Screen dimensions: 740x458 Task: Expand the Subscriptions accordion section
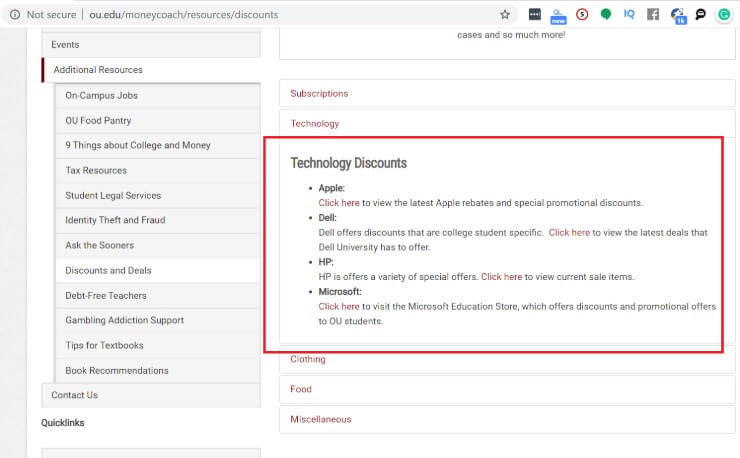click(507, 93)
